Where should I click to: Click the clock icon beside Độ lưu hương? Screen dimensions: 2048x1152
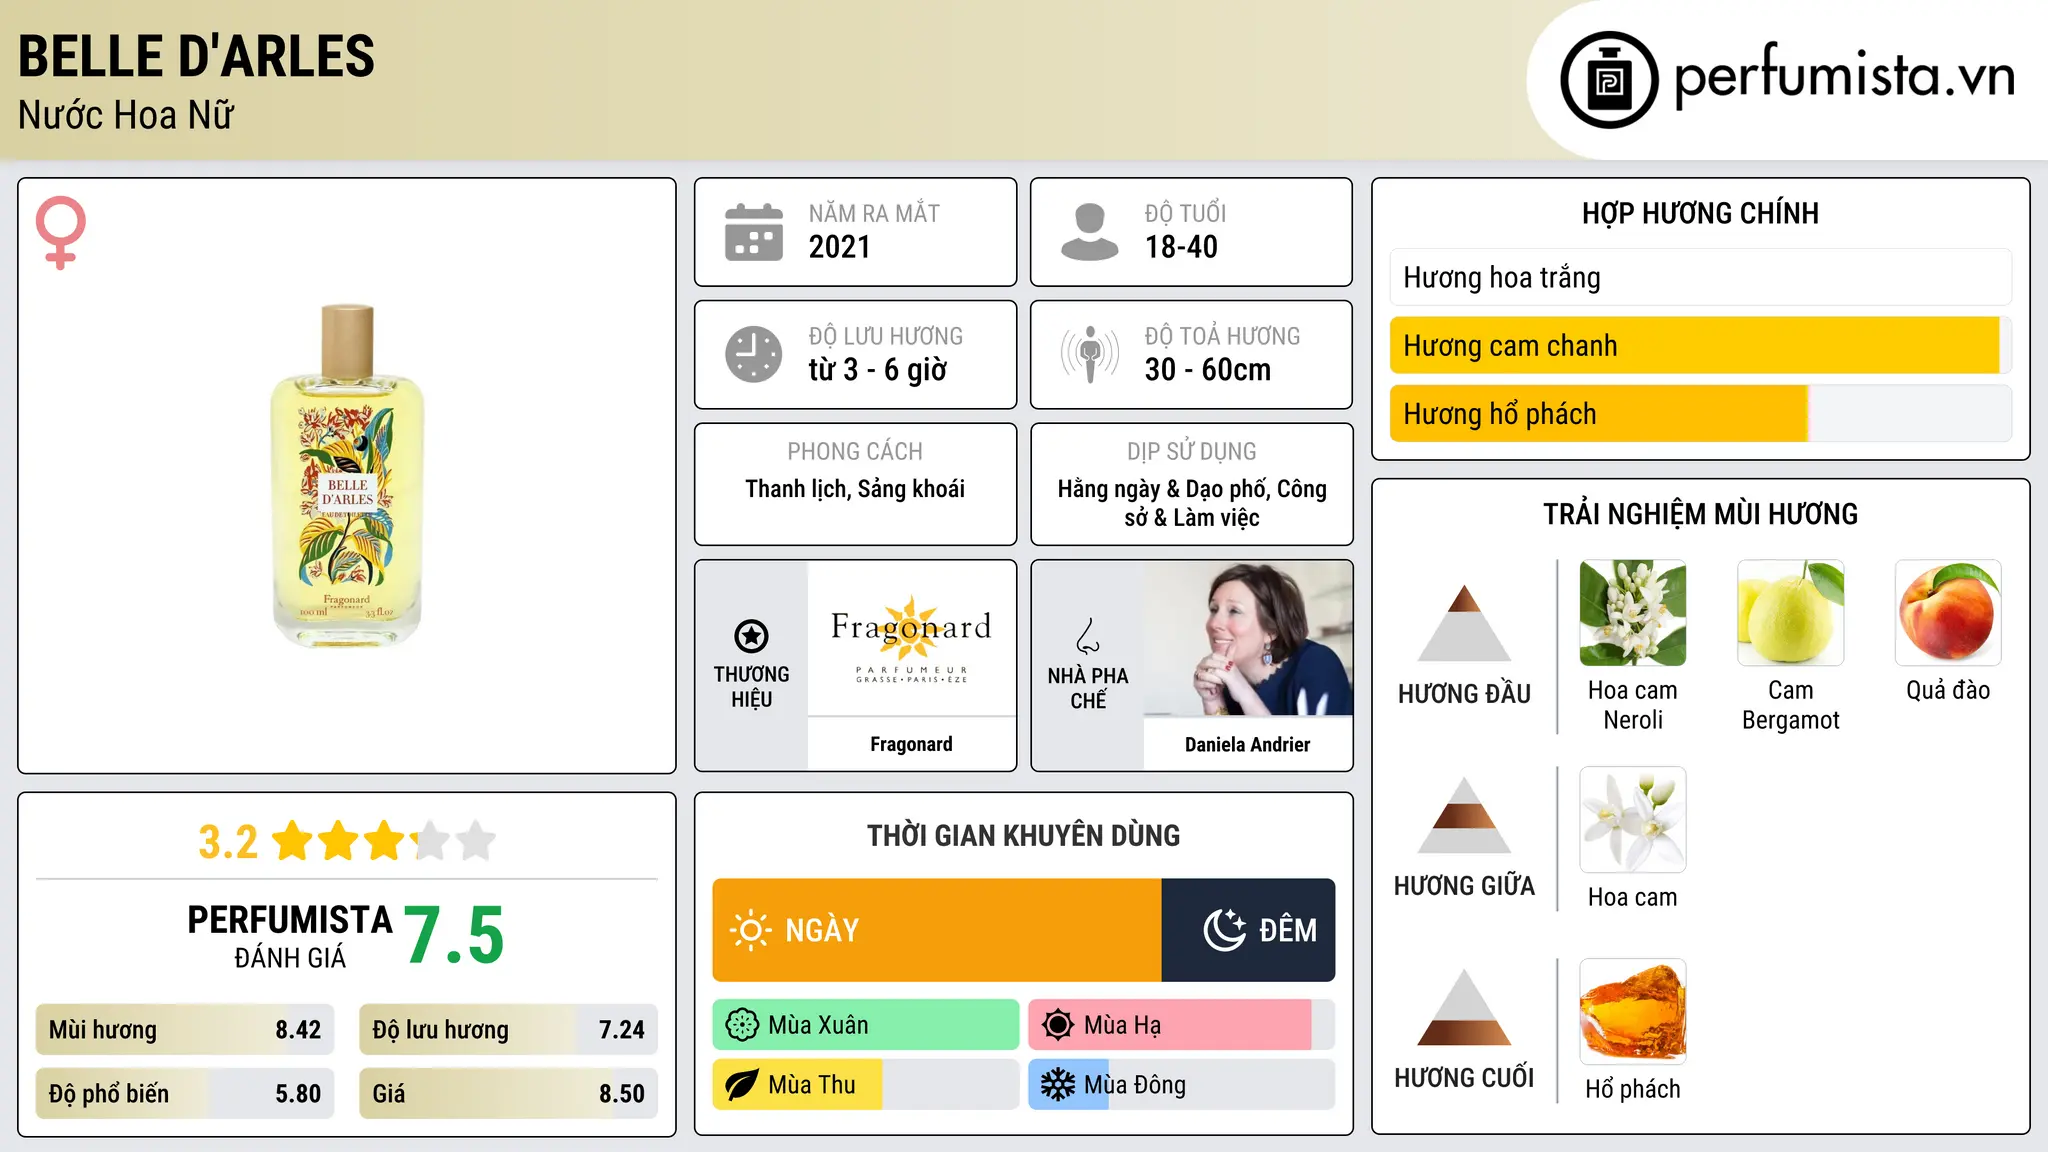coord(754,354)
